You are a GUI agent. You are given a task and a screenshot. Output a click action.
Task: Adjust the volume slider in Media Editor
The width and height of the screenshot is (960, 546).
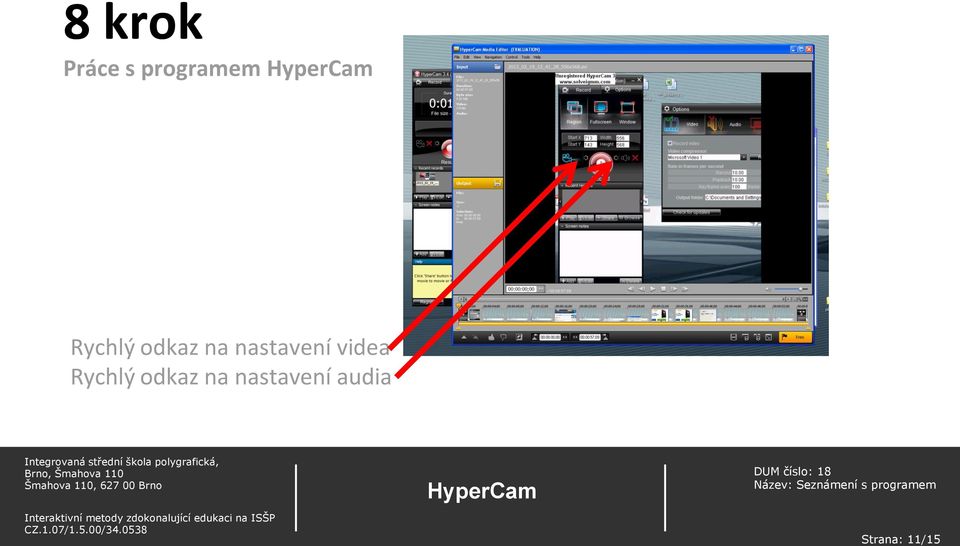point(790,289)
